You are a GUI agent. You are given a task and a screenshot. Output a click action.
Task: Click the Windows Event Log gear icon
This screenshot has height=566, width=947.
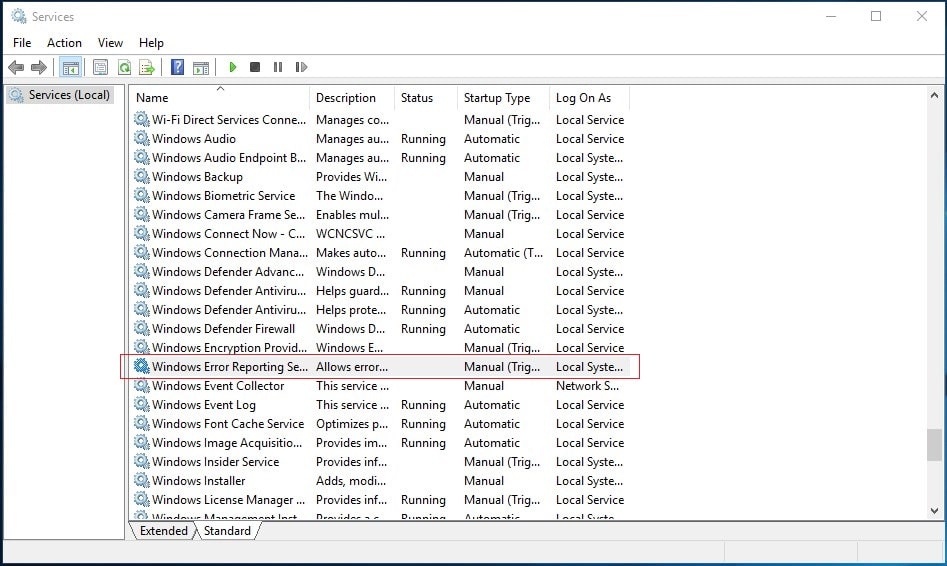[x=141, y=404]
